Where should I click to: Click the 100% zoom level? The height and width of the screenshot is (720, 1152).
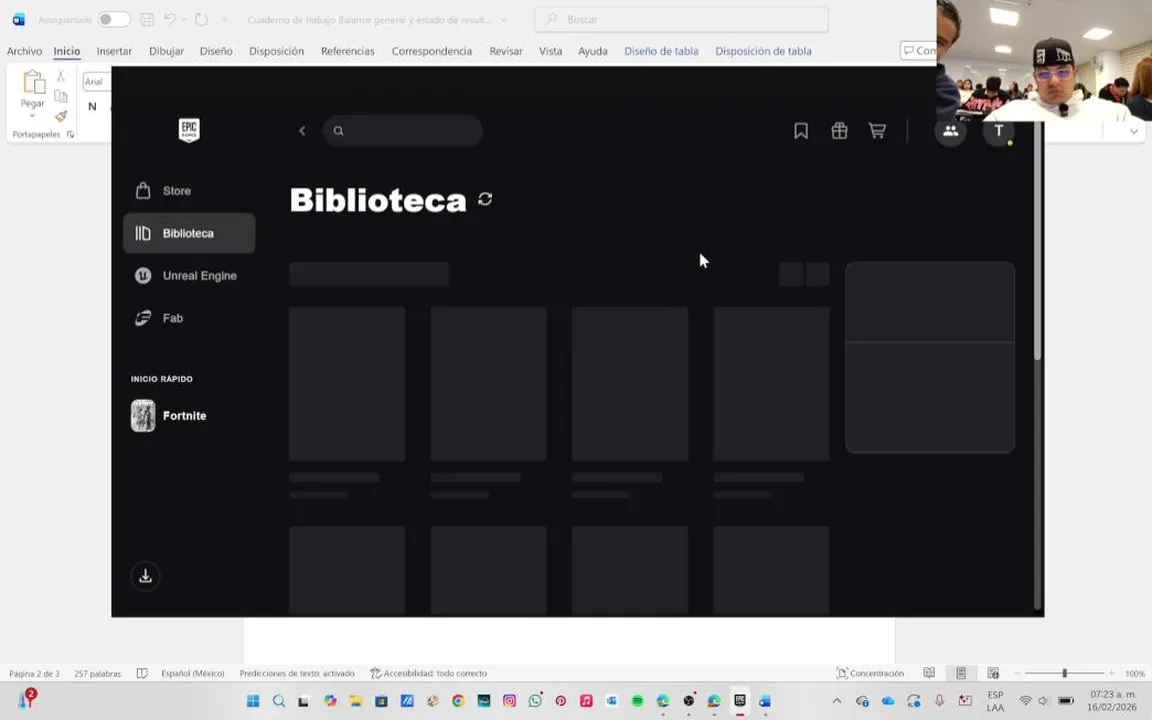tap(1134, 673)
